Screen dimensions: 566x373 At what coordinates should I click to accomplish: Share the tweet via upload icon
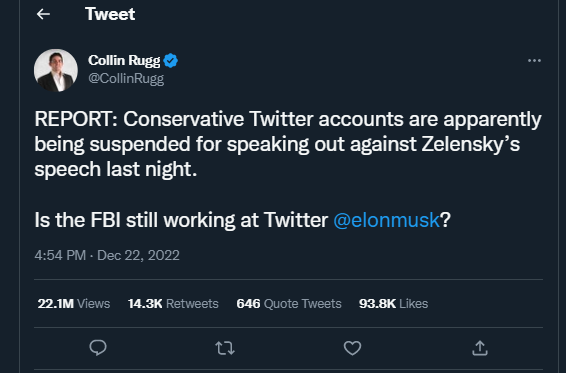480,348
